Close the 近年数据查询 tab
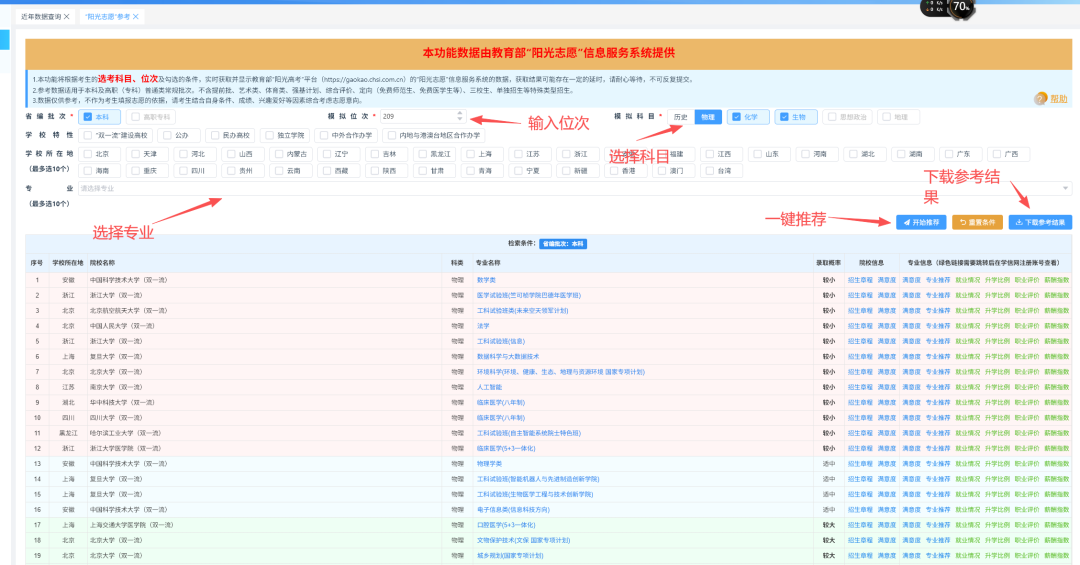1080x565 pixels. (x=67, y=17)
